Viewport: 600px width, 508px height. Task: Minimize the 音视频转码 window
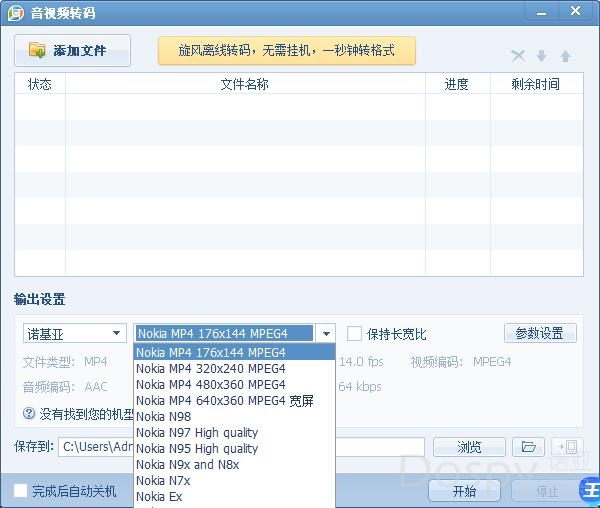(x=541, y=13)
